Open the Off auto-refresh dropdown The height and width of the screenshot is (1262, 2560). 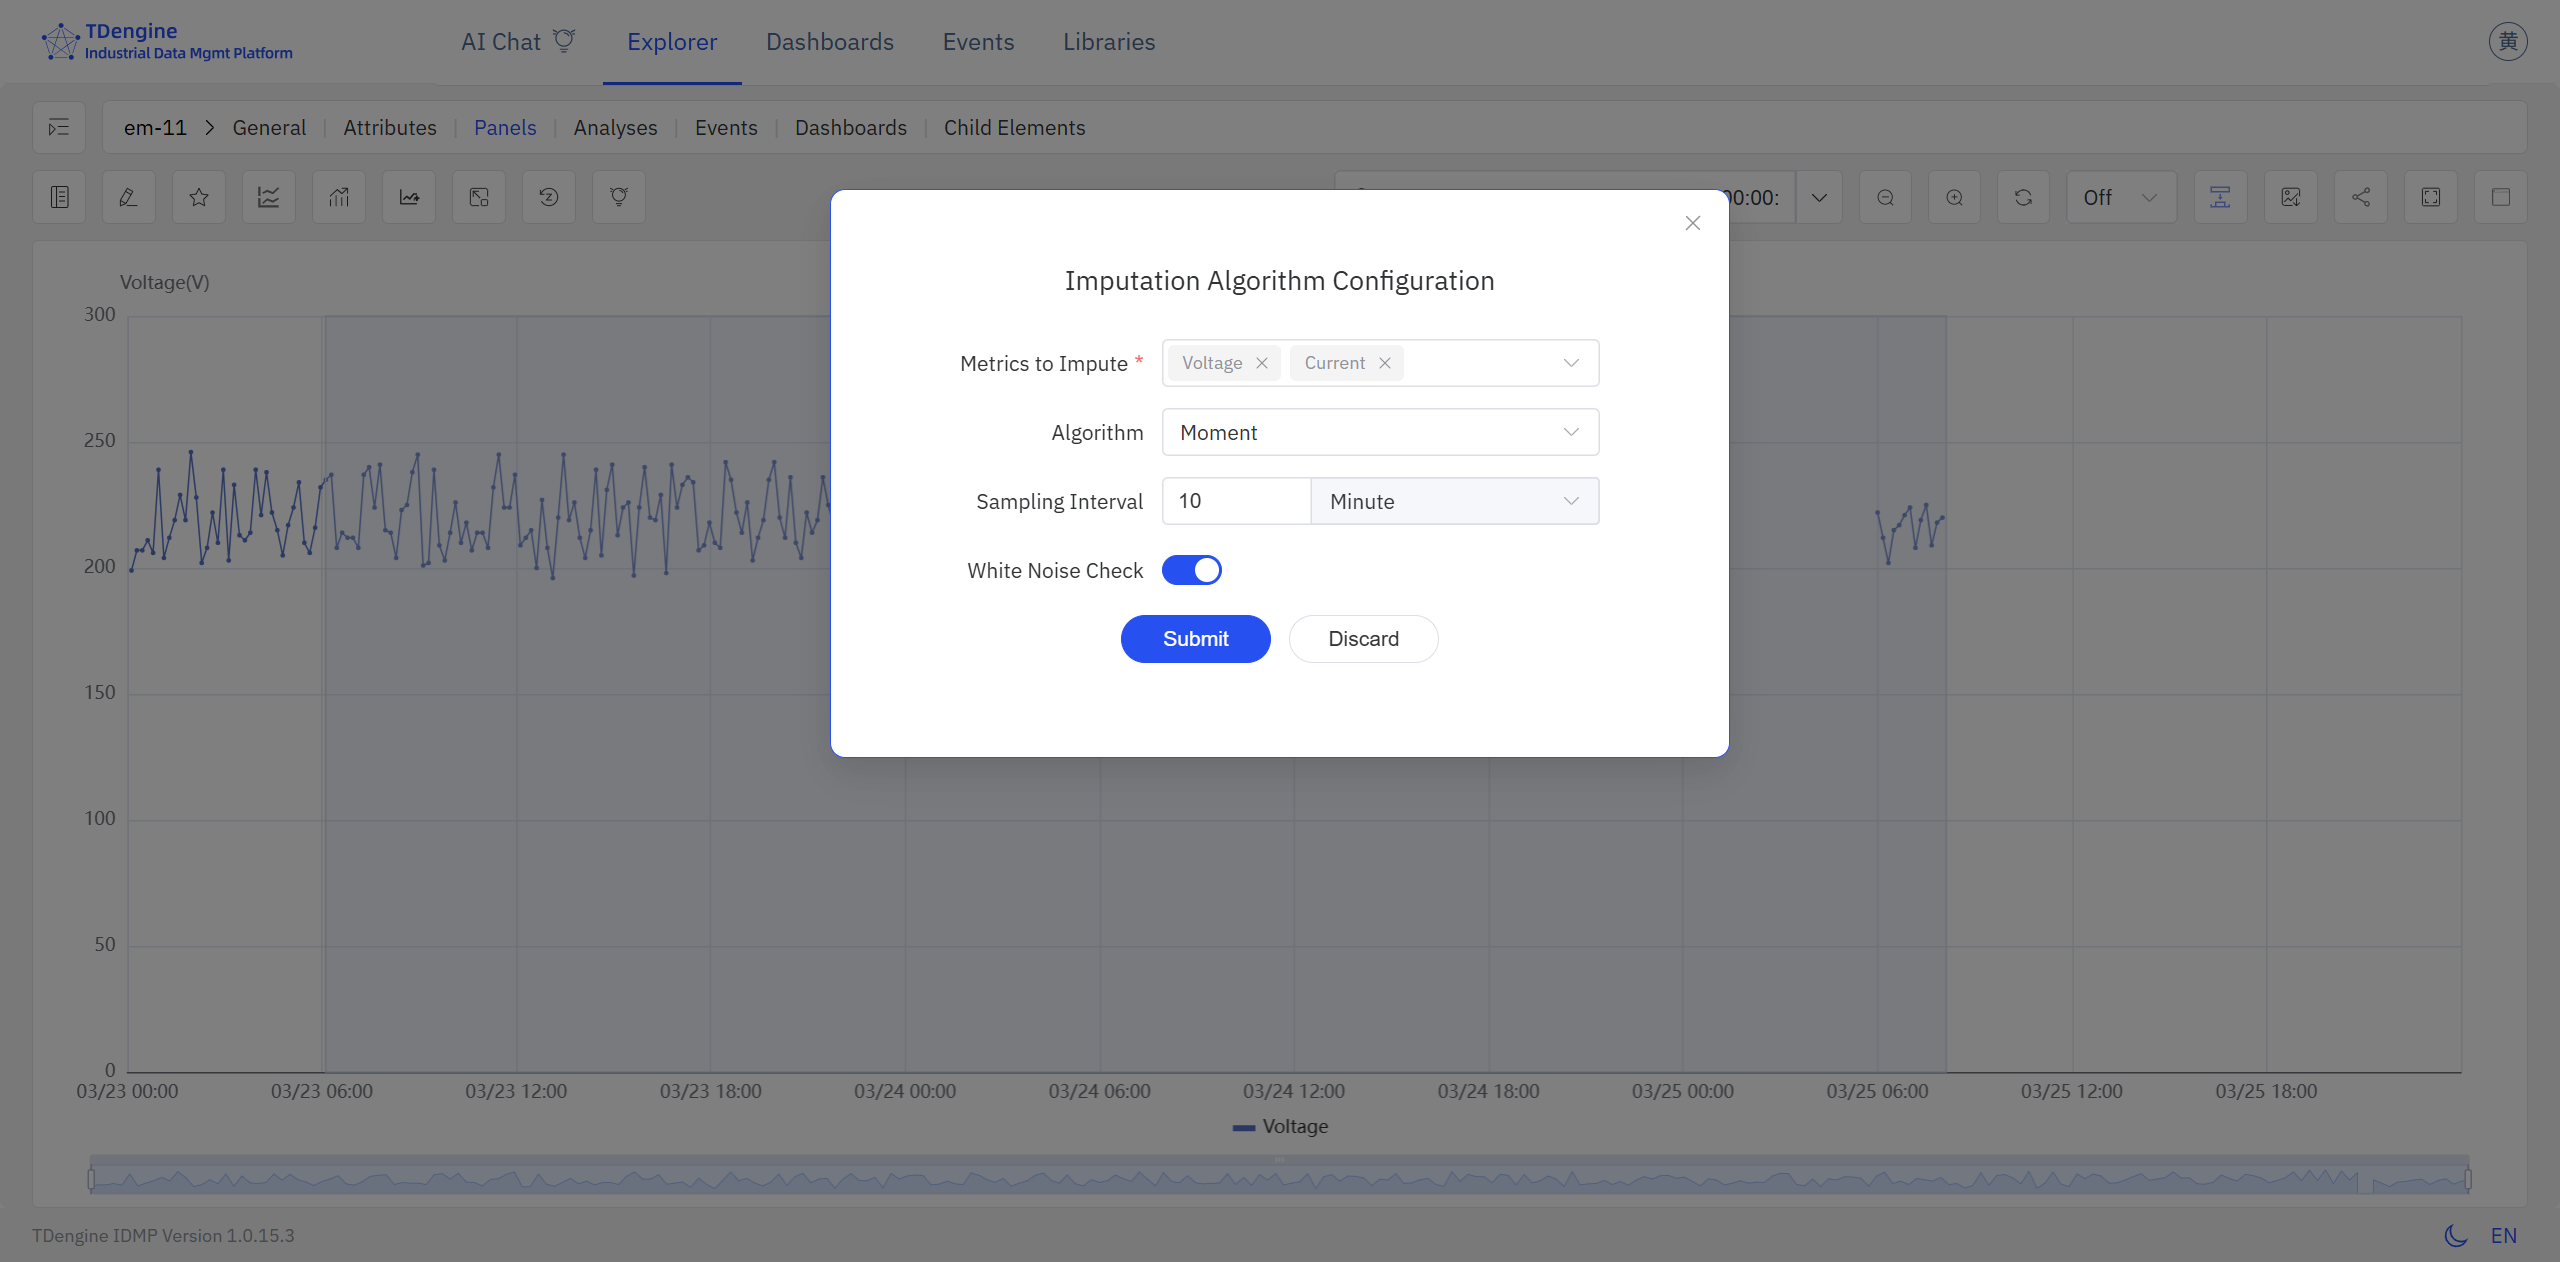2120,197
